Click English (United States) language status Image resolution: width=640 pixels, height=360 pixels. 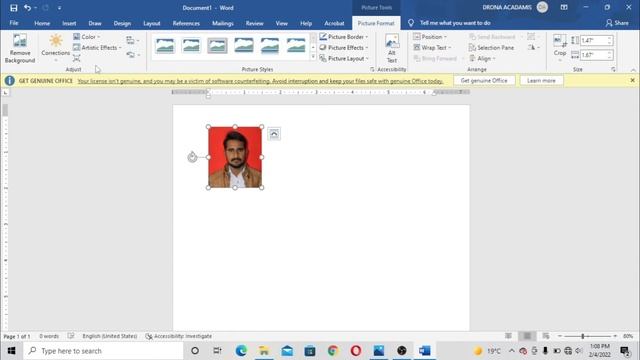(x=109, y=336)
